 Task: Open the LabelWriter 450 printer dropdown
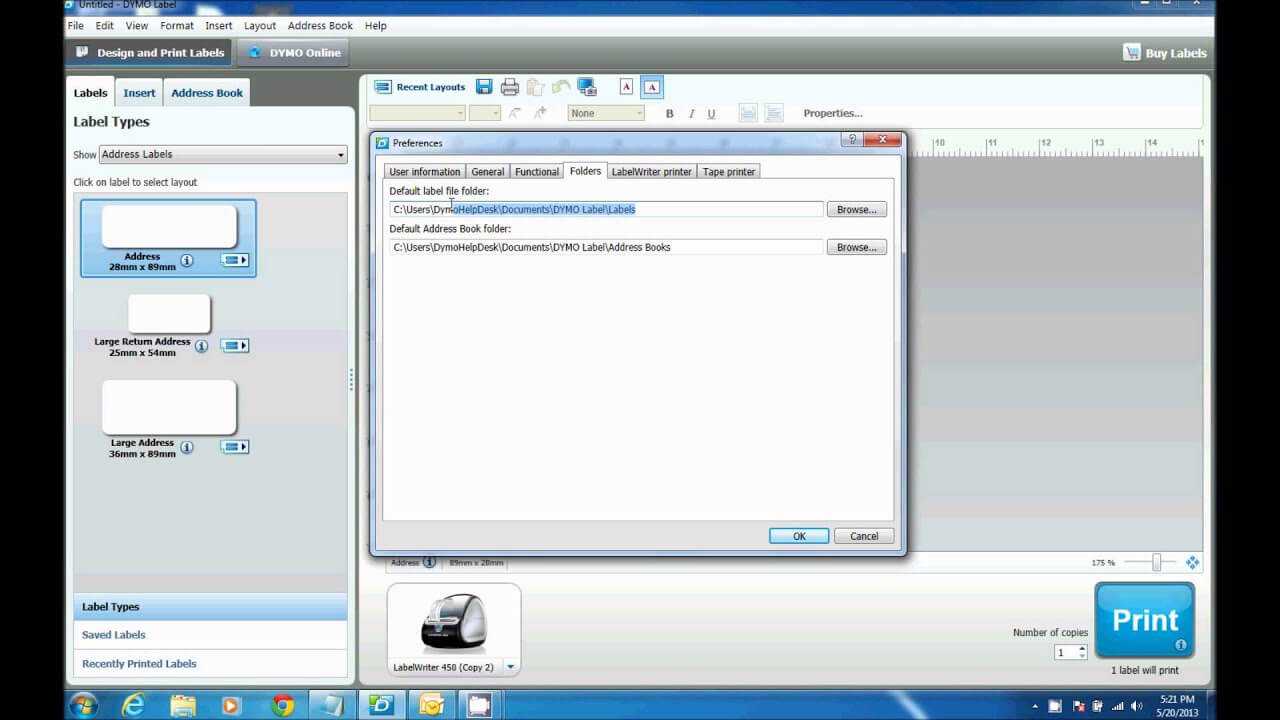tap(510, 667)
